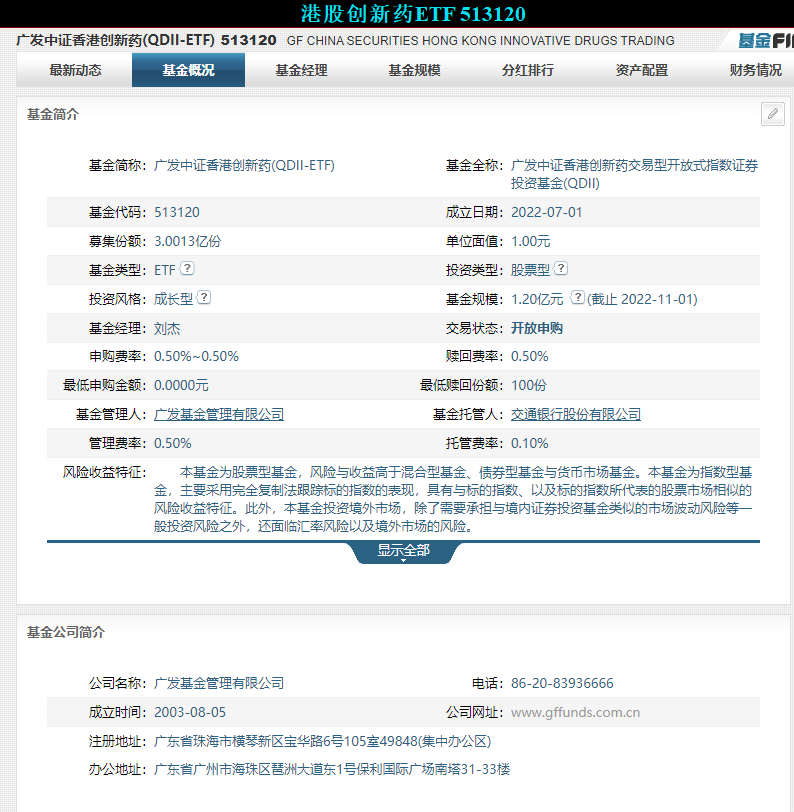Viewport: 794px width, 812px height.
Task: Open the 资产配置 tab
Action: 642,70
